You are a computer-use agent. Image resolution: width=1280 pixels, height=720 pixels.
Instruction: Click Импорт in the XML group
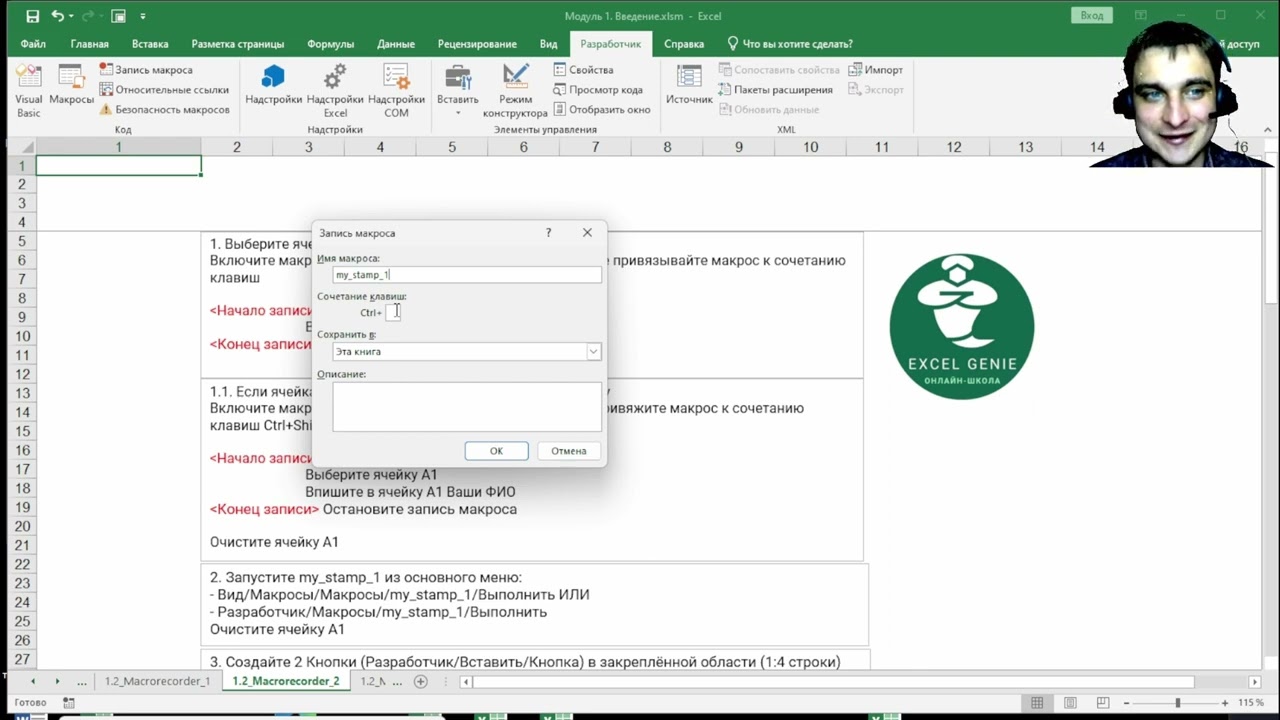point(876,70)
